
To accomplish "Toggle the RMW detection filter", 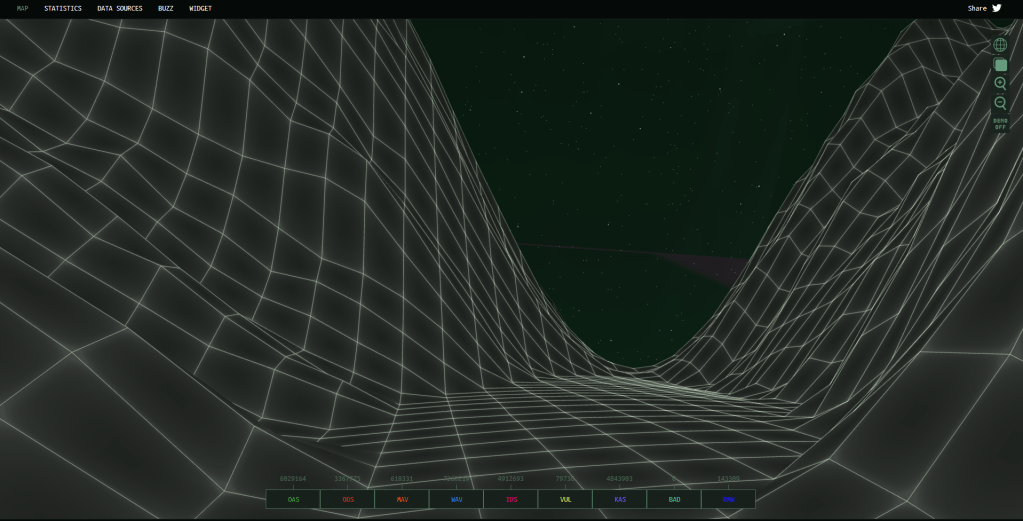I will pos(728,499).
